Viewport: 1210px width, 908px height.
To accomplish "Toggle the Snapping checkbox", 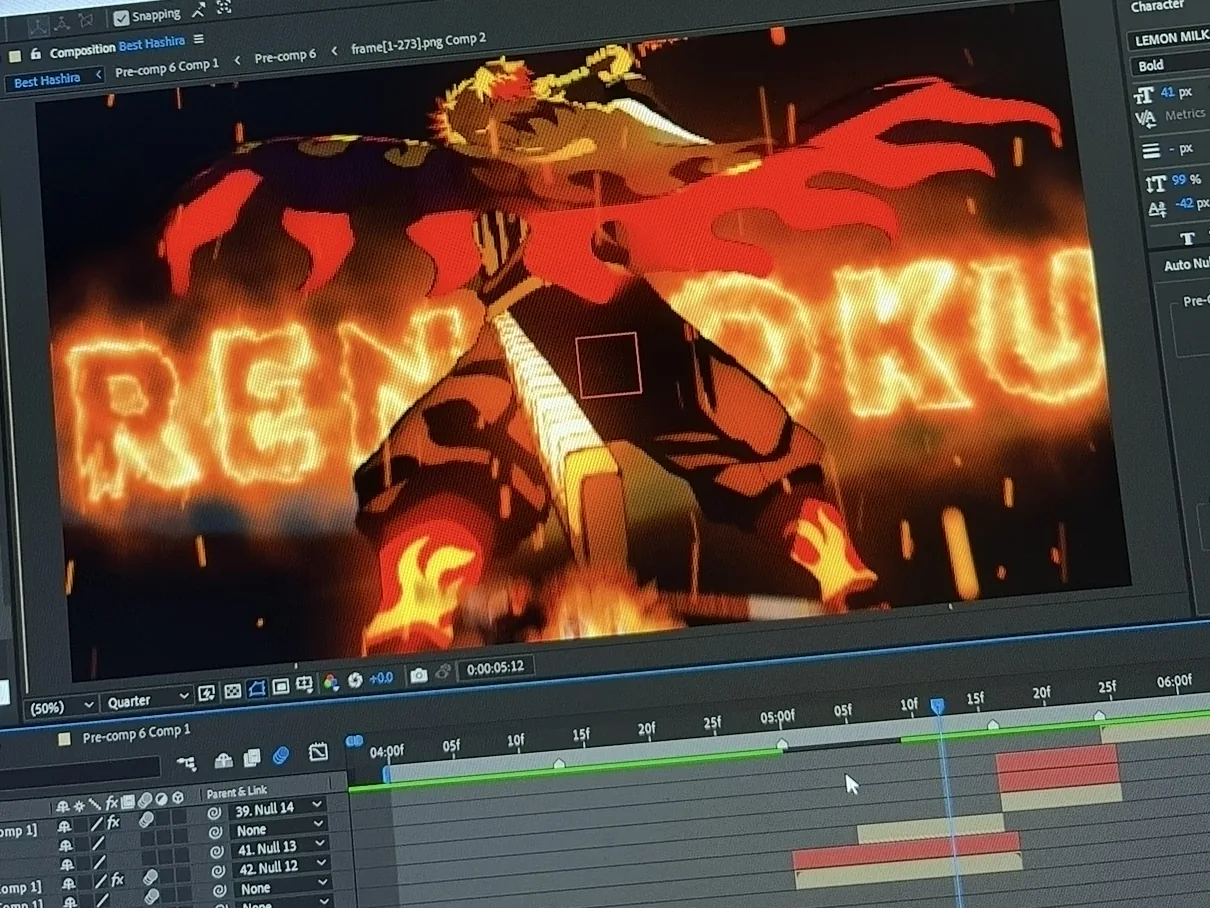I will (122, 17).
